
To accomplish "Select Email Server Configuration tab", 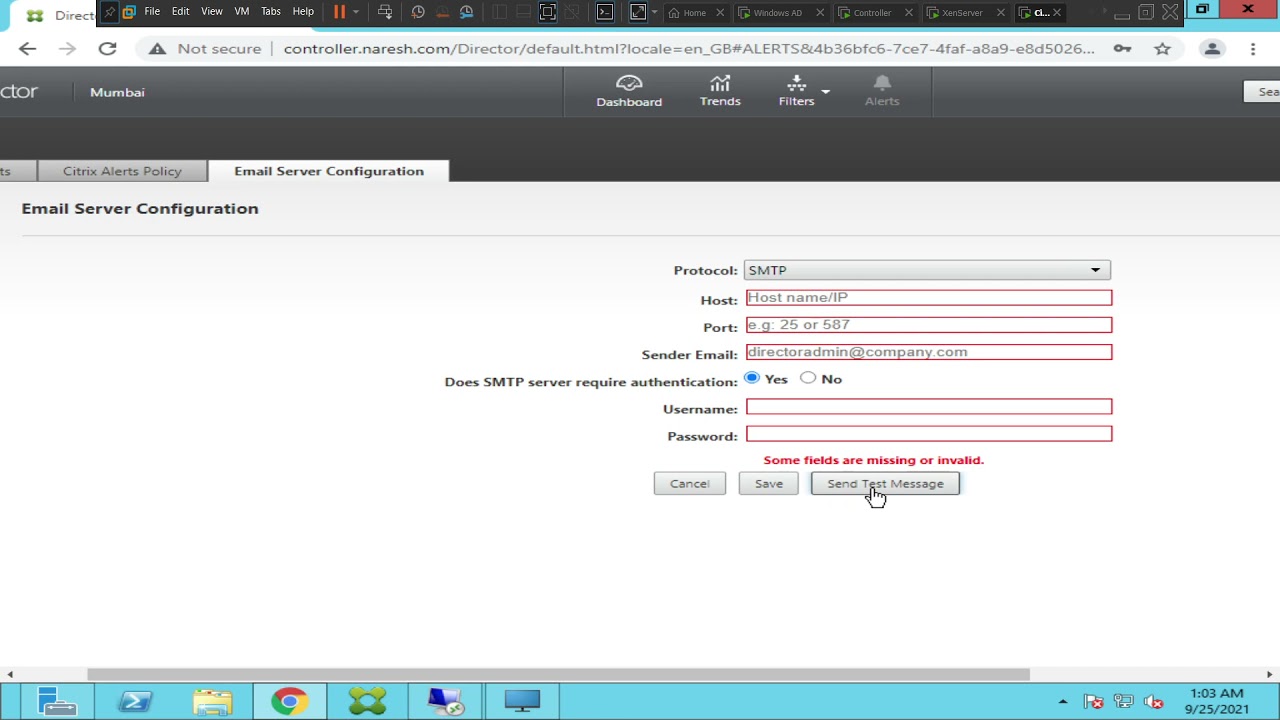I will tap(329, 171).
